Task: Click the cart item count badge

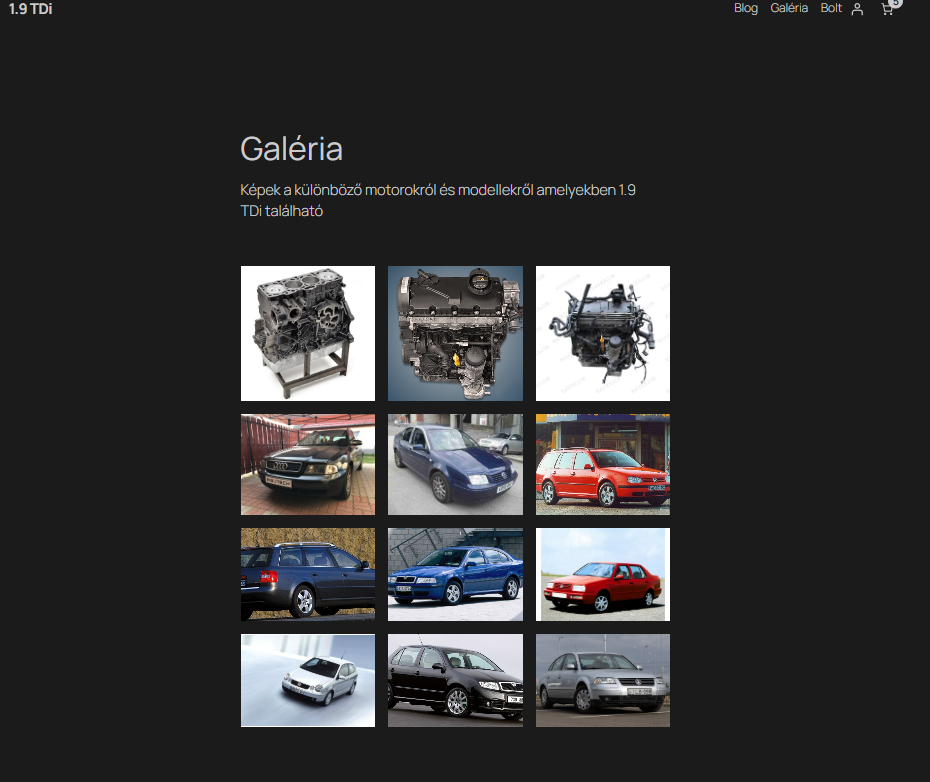Action: (x=895, y=3)
